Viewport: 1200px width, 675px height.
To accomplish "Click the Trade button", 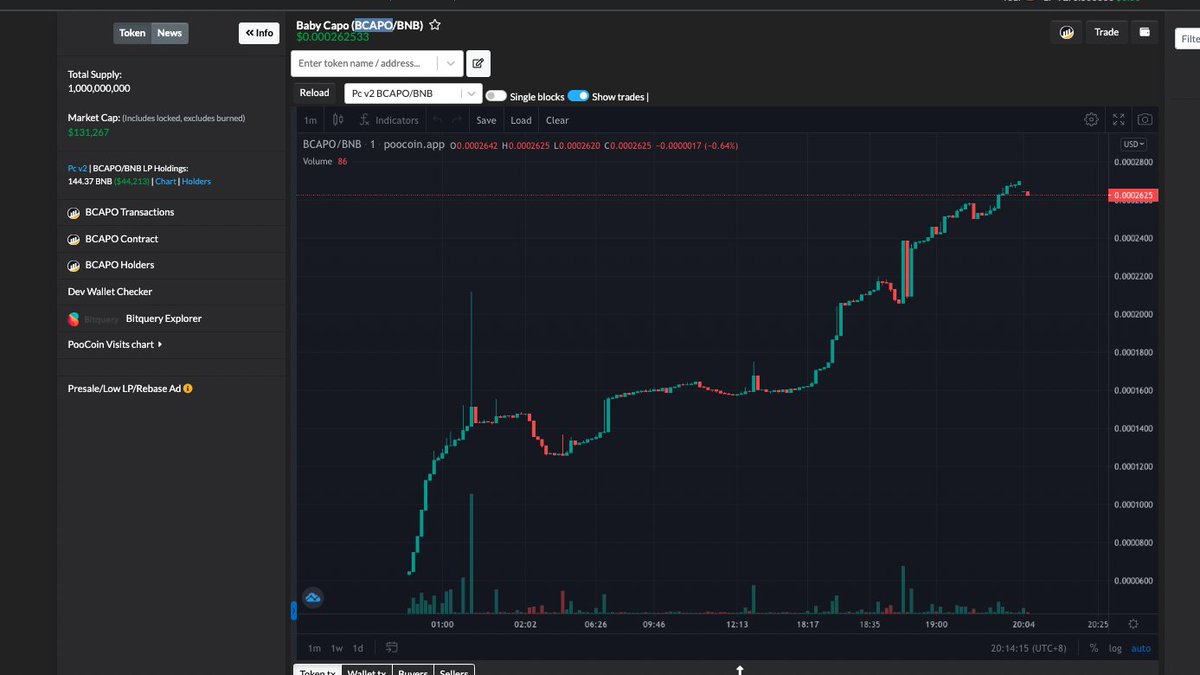I will (x=1106, y=32).
